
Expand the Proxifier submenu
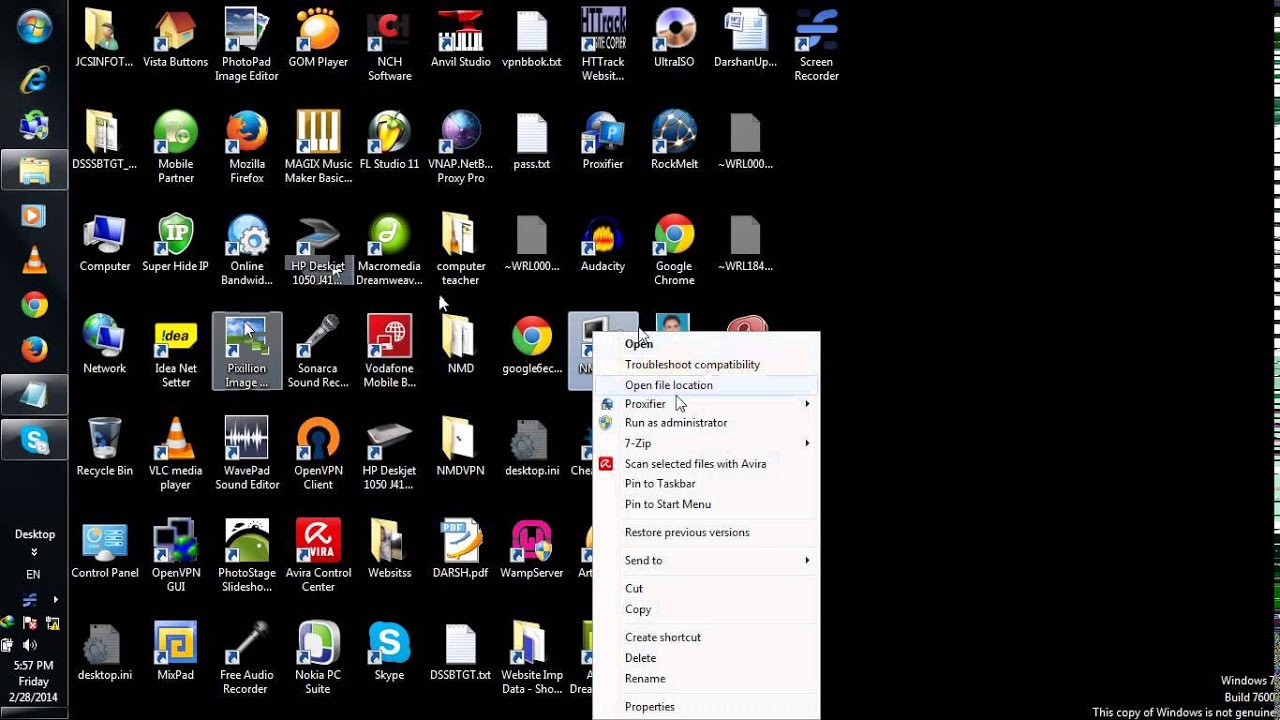(x=706, y=404)
